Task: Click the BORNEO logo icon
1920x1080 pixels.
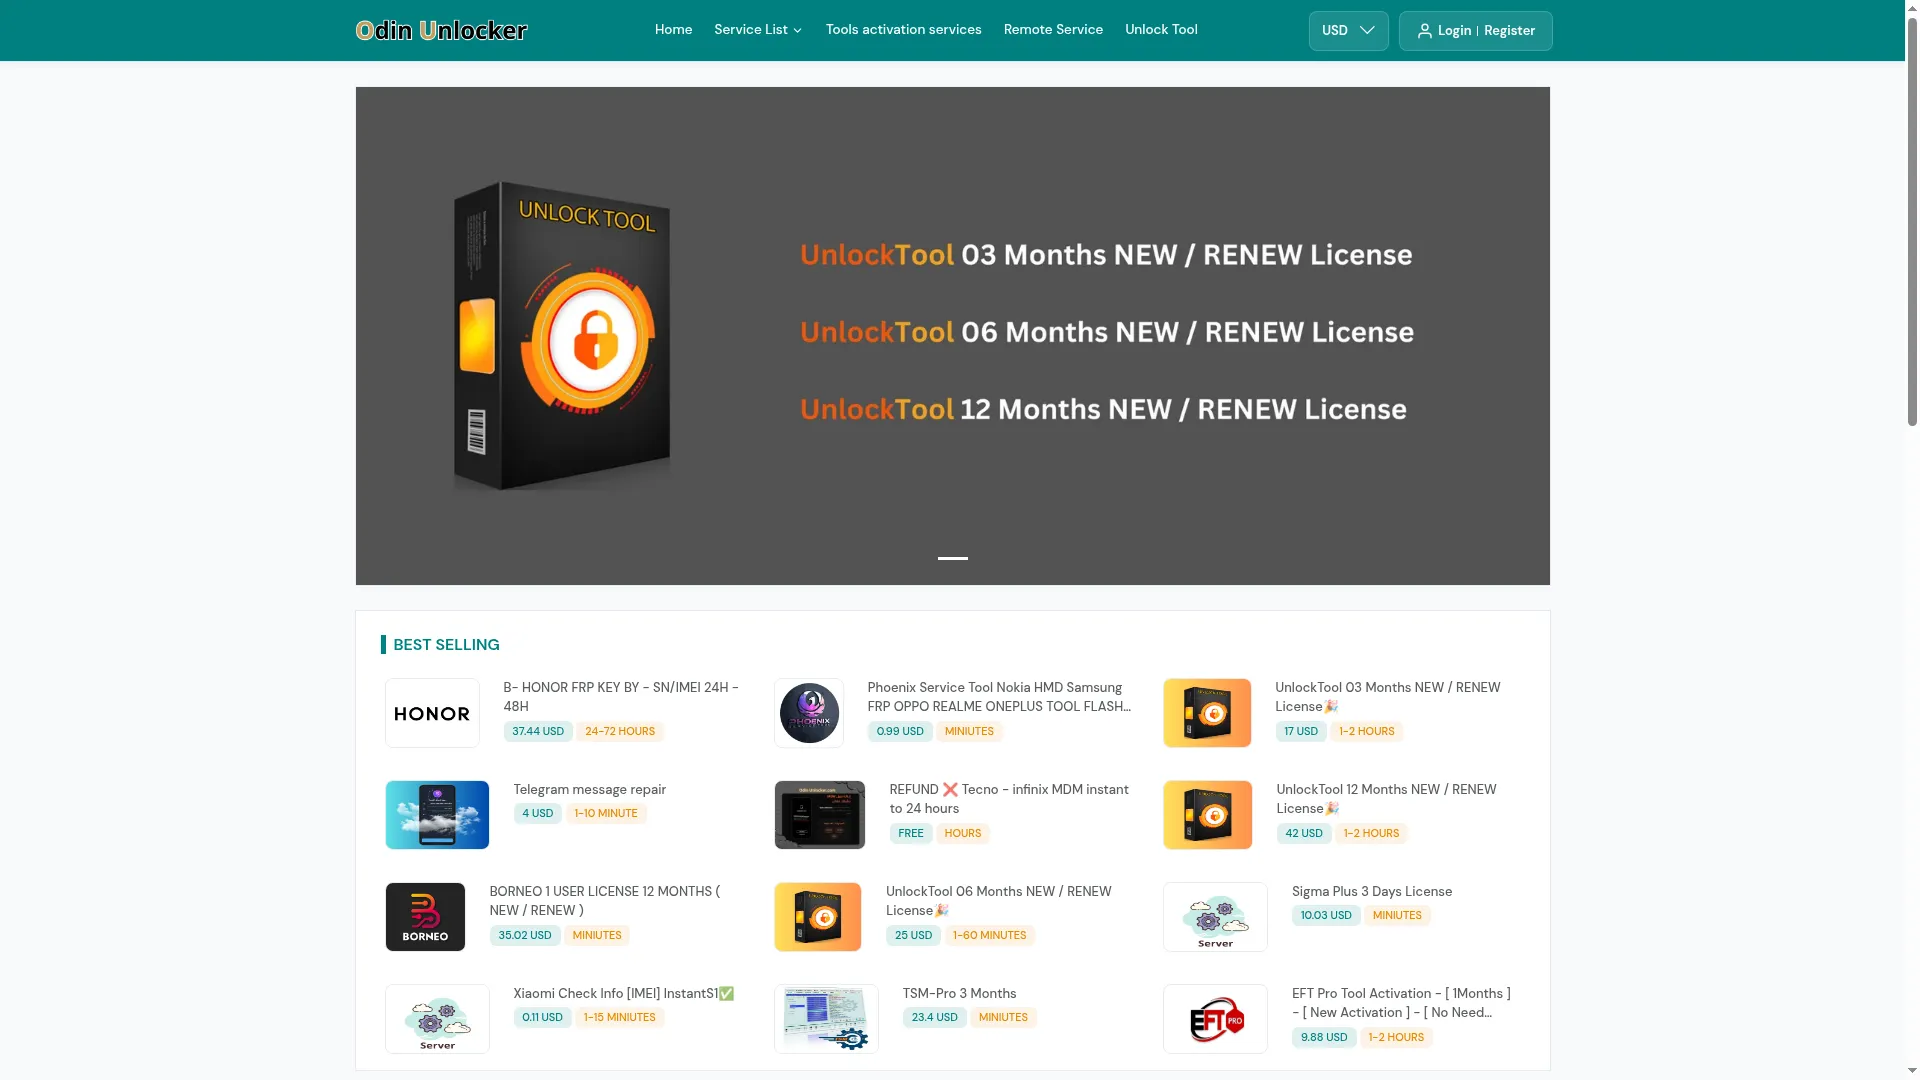Action: 425,917
